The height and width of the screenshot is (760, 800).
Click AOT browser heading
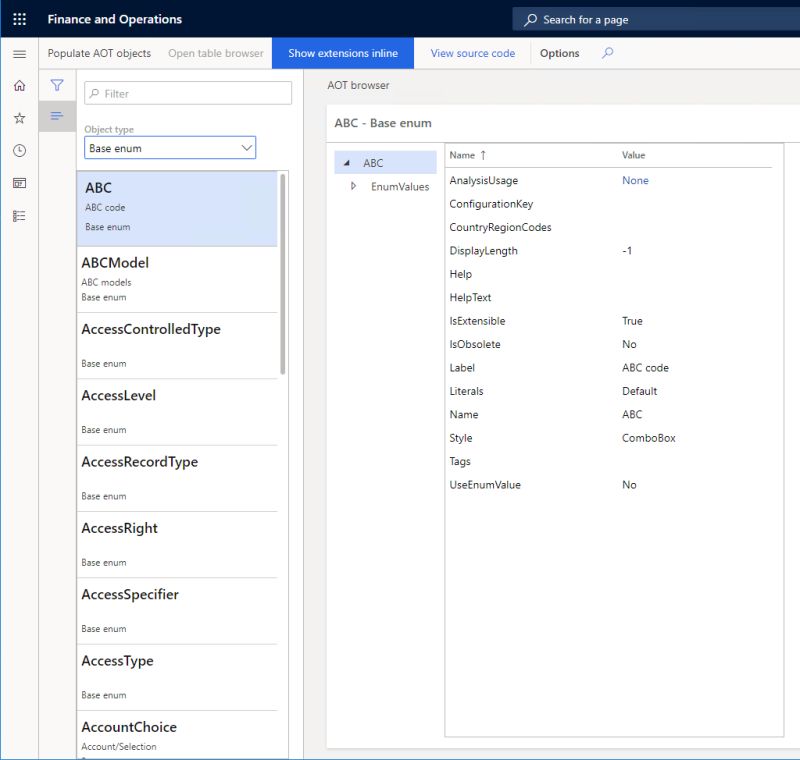358,85
